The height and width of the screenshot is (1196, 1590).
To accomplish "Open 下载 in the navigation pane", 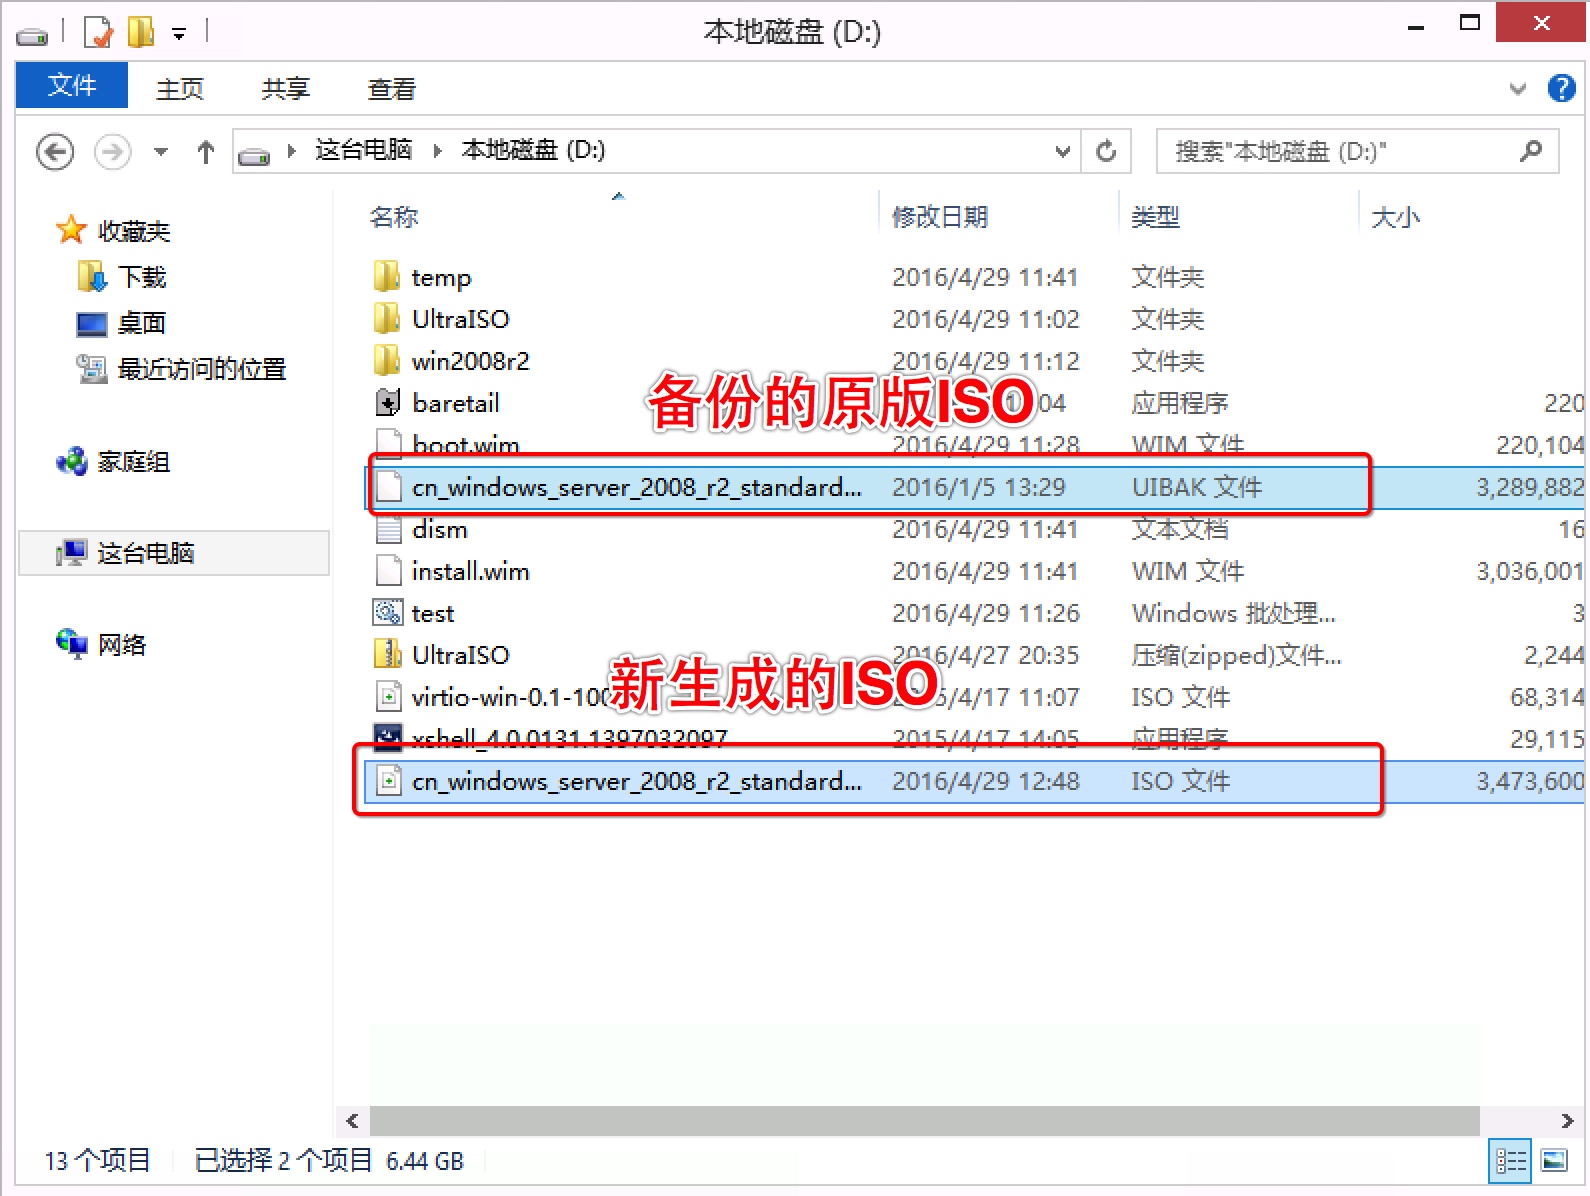I will pos(141,277).
